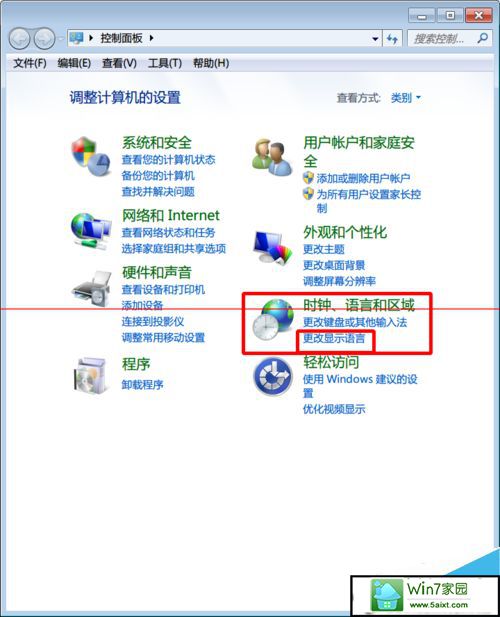Open the Network and Internet globe icon

point(90,231)
